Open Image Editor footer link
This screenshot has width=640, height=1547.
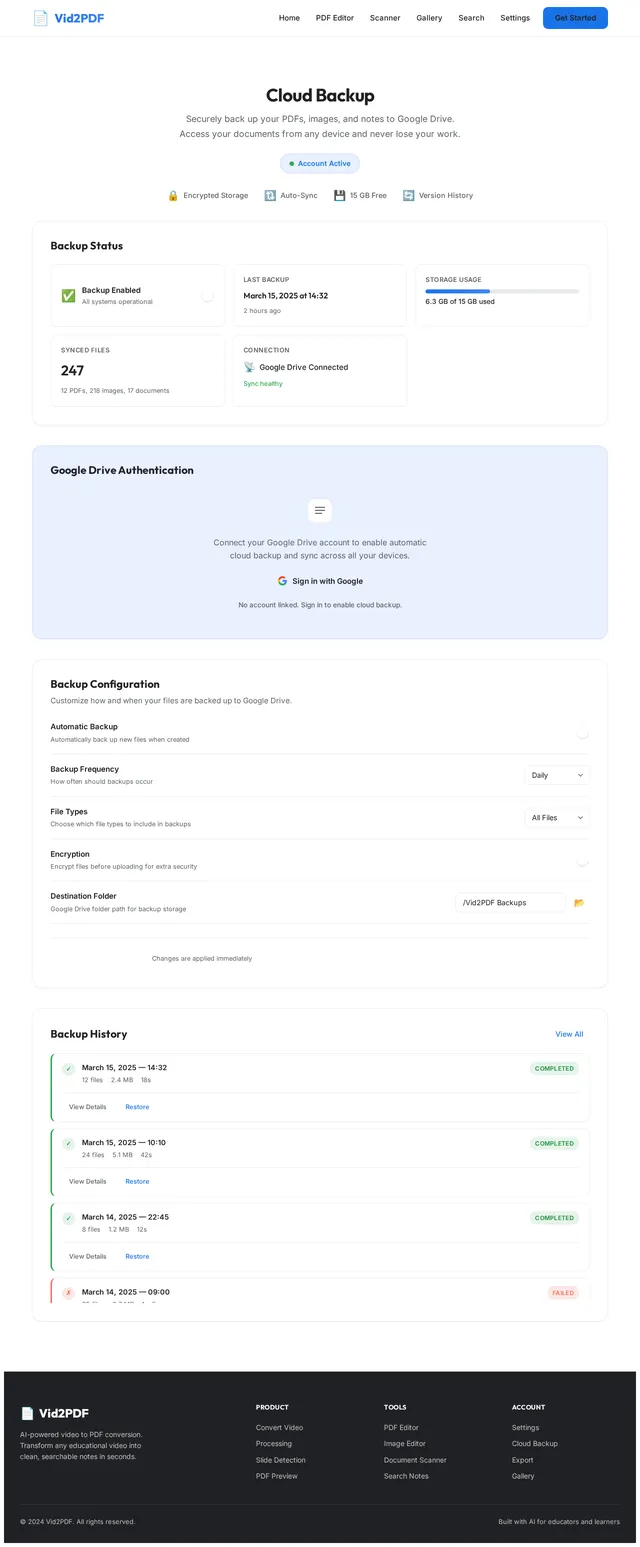coord(405,1444)
